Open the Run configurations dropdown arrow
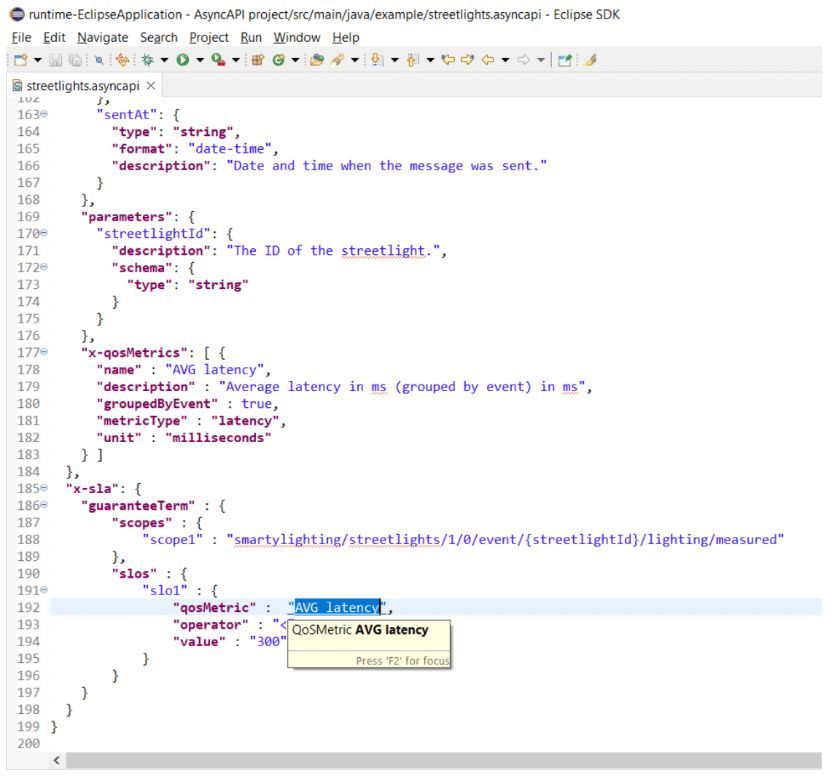 click(200, 60)
